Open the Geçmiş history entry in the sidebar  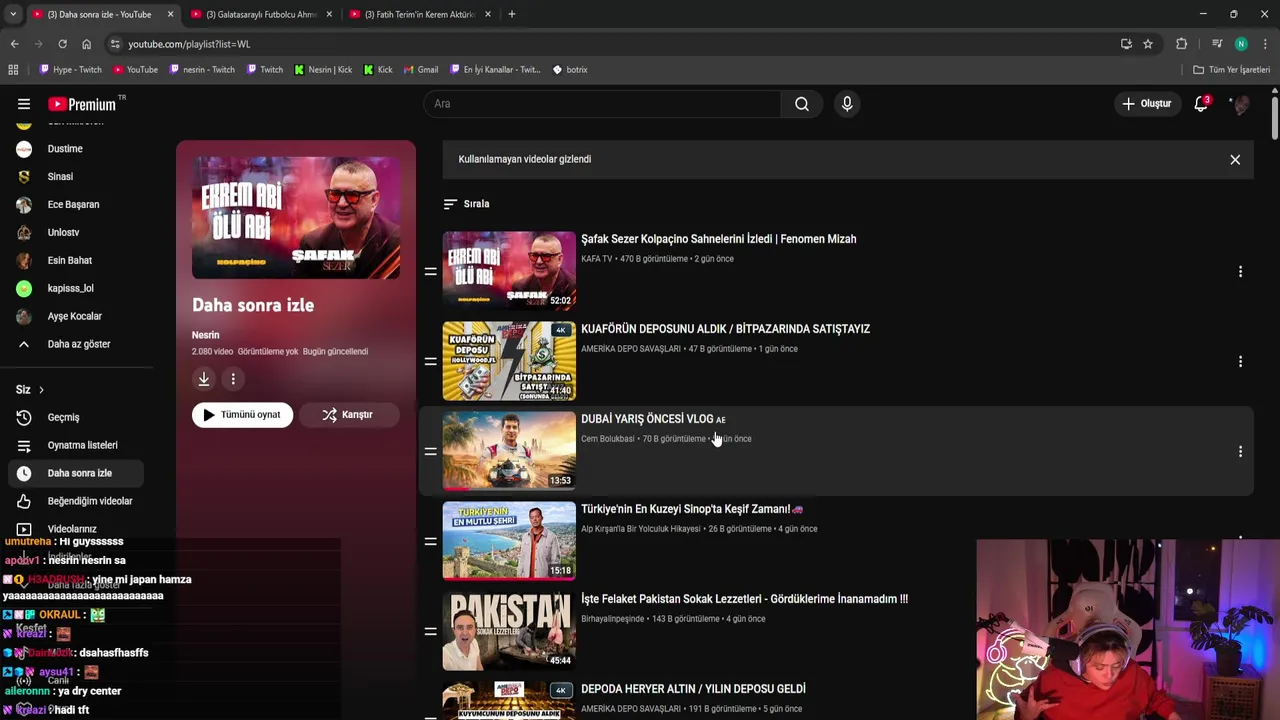(x=75, y=417)
